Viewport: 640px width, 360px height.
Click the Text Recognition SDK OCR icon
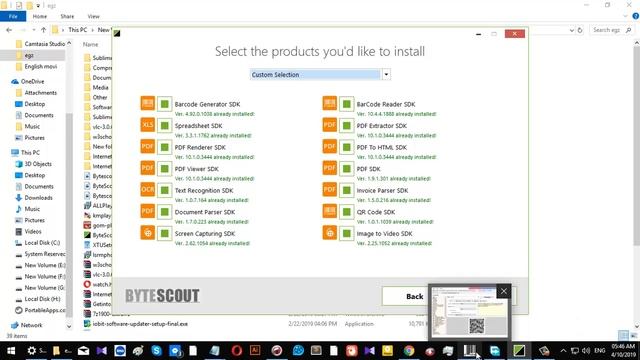pos(147,190)
